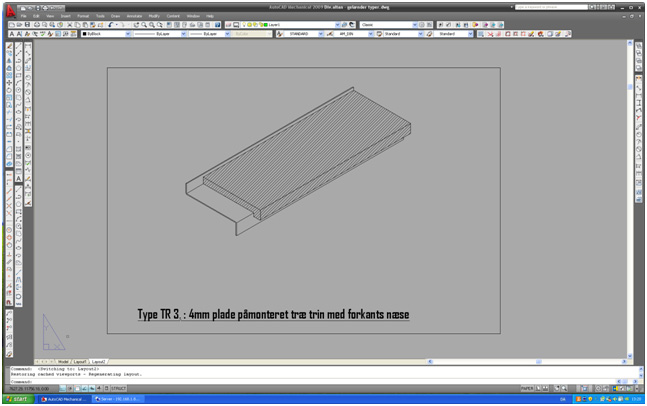Click the Pan hand icon
The image size is (647, 406).
(x=136, y=25)
